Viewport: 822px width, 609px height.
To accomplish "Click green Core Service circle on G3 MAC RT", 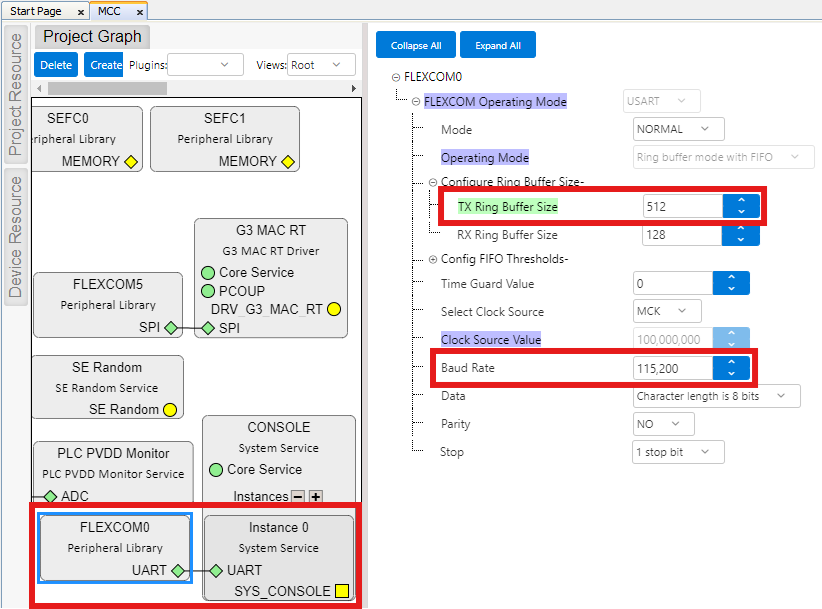I will 208,272.
